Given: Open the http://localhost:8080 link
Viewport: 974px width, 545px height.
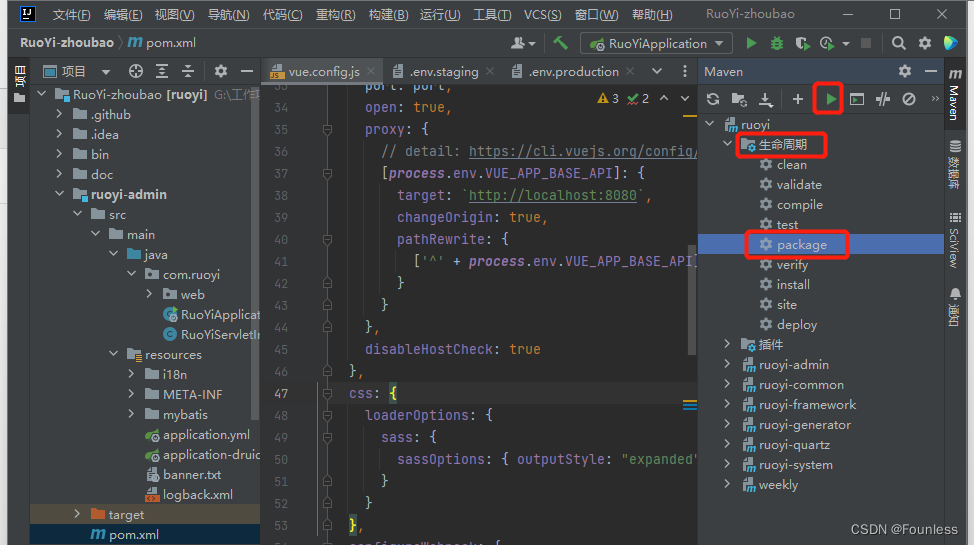Looking at the screenshot, I should click(553, 195).
